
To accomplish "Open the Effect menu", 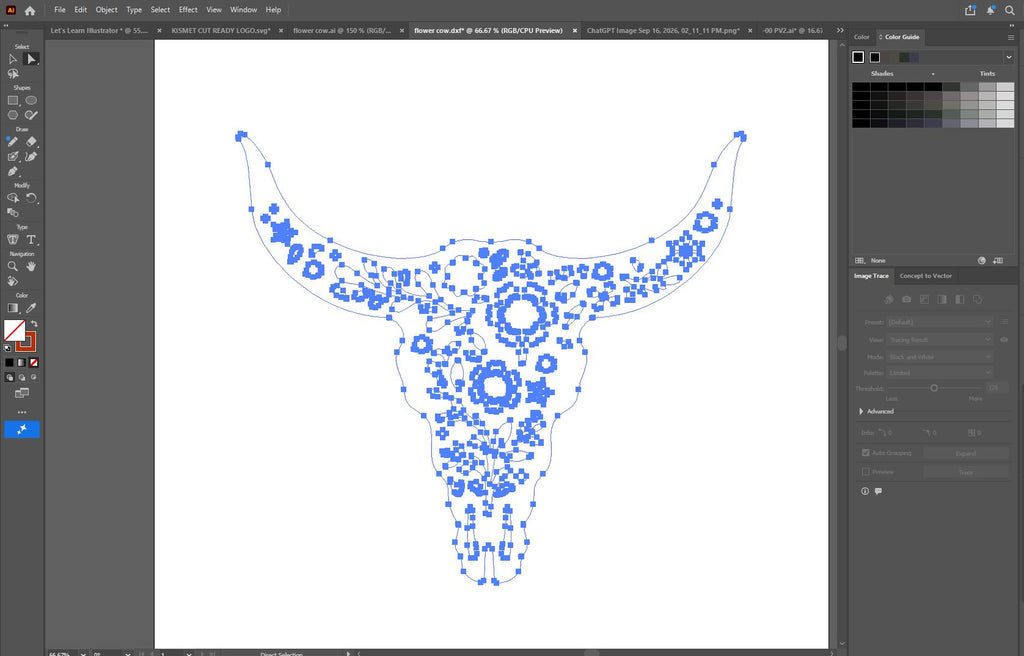I will pyautogui.click(x=188, y=10).
